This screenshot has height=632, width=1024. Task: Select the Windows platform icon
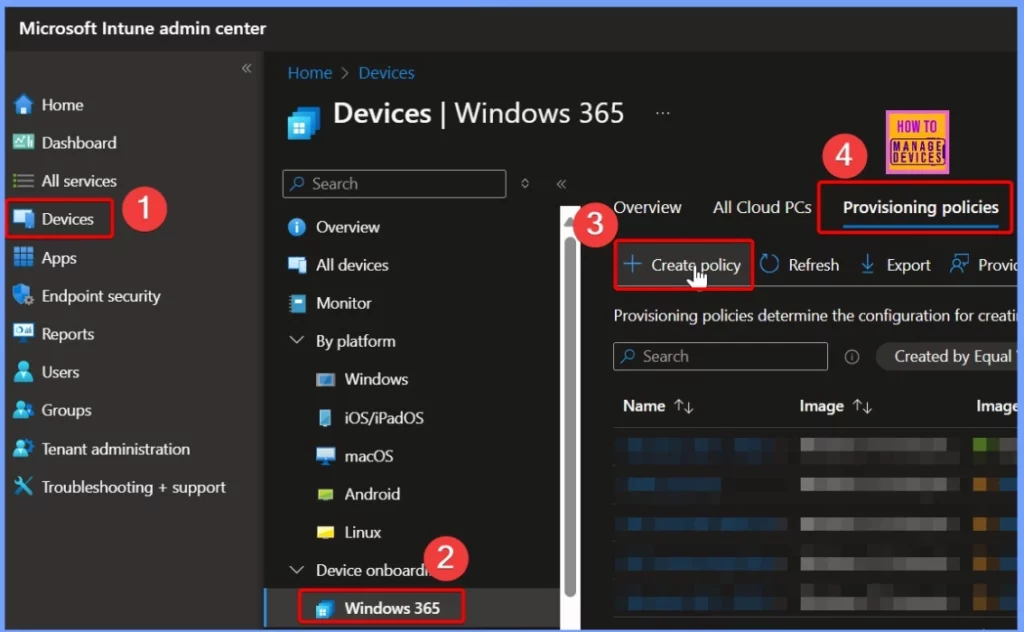pyautogui.click(x=325, y=379)
